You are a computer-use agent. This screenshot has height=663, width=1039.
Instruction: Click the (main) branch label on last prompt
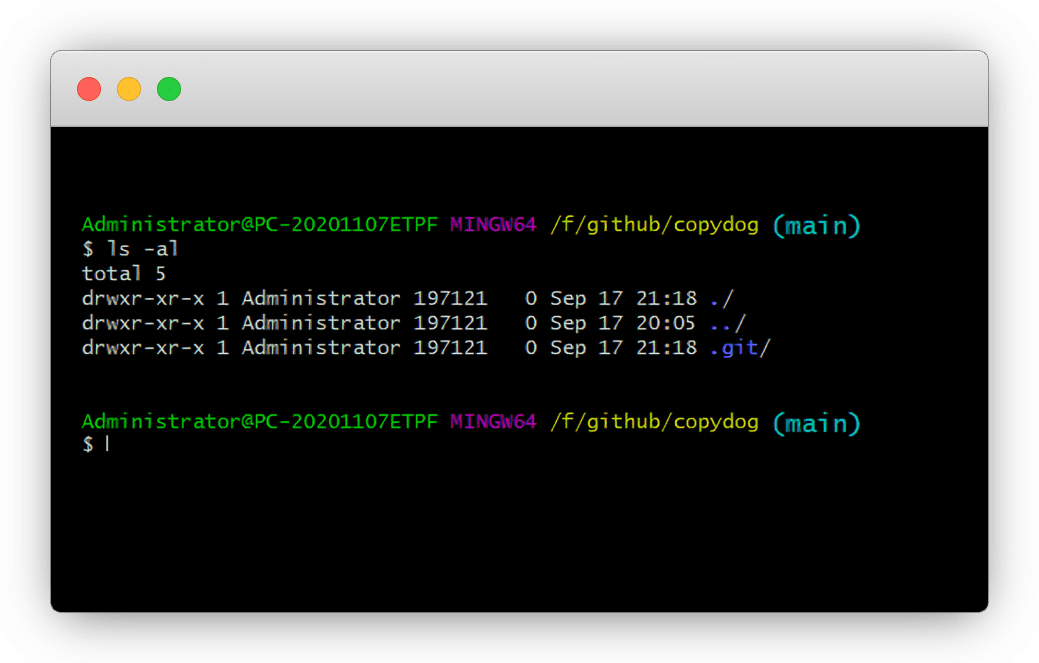pyautogui.click(x=816, y=424)
